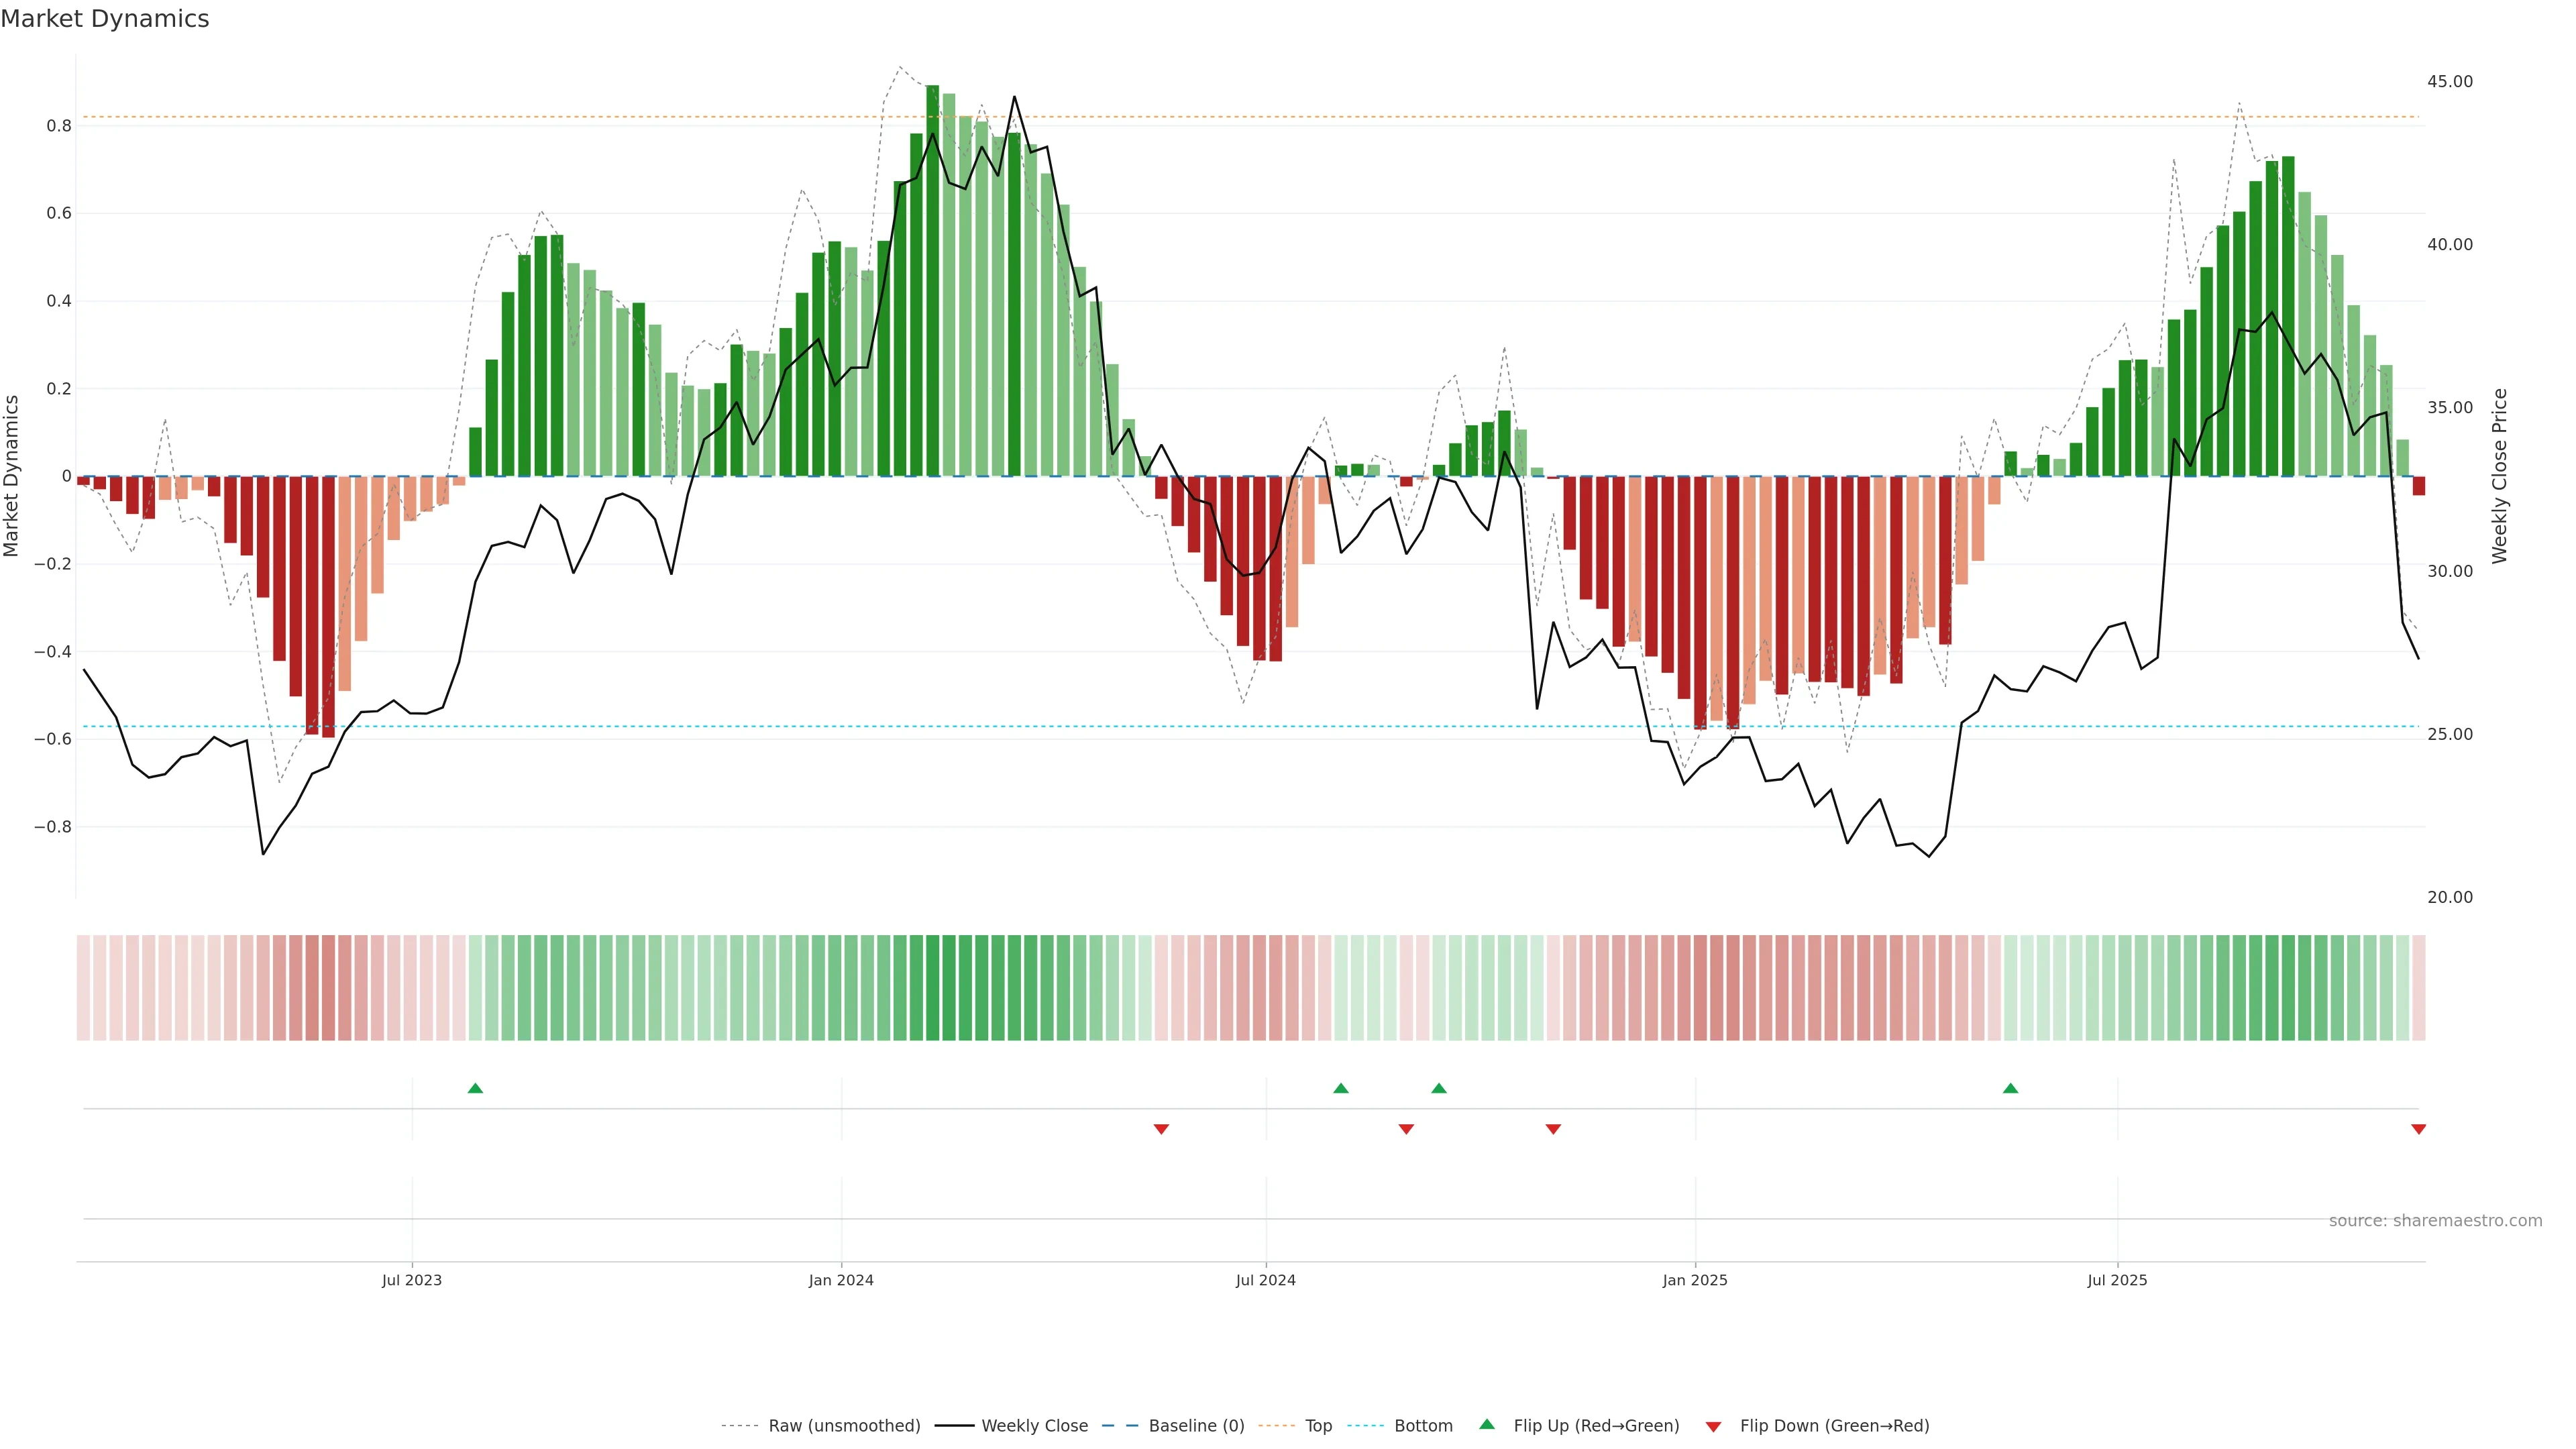Click the green triangle icon in the Flip Up legend
2576x1449 pixels.
tap(1487, 1424)
